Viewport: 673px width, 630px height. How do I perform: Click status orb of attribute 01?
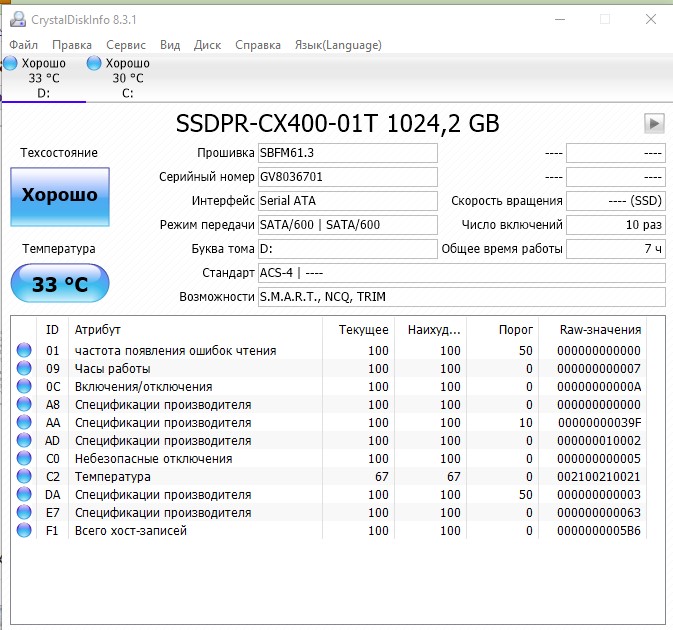click(x=24, y=350)
